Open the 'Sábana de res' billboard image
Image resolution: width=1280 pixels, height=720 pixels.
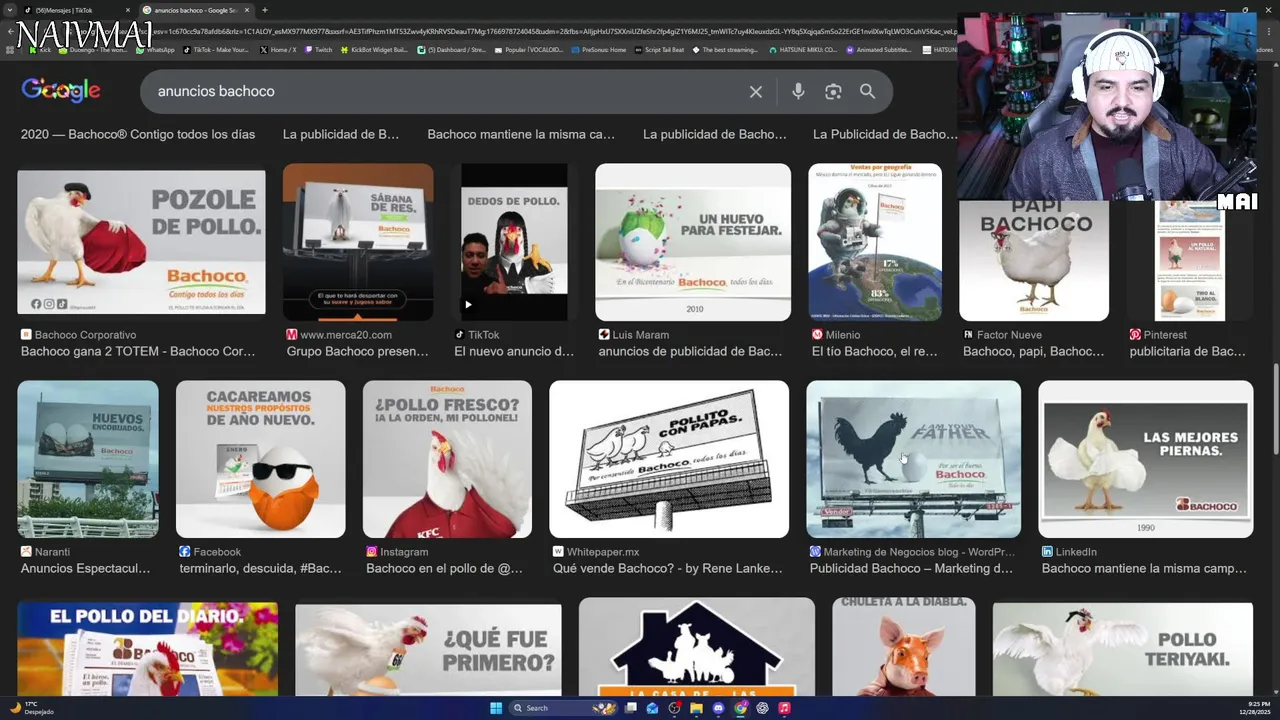pyautogui.click(x=358, y=242)
